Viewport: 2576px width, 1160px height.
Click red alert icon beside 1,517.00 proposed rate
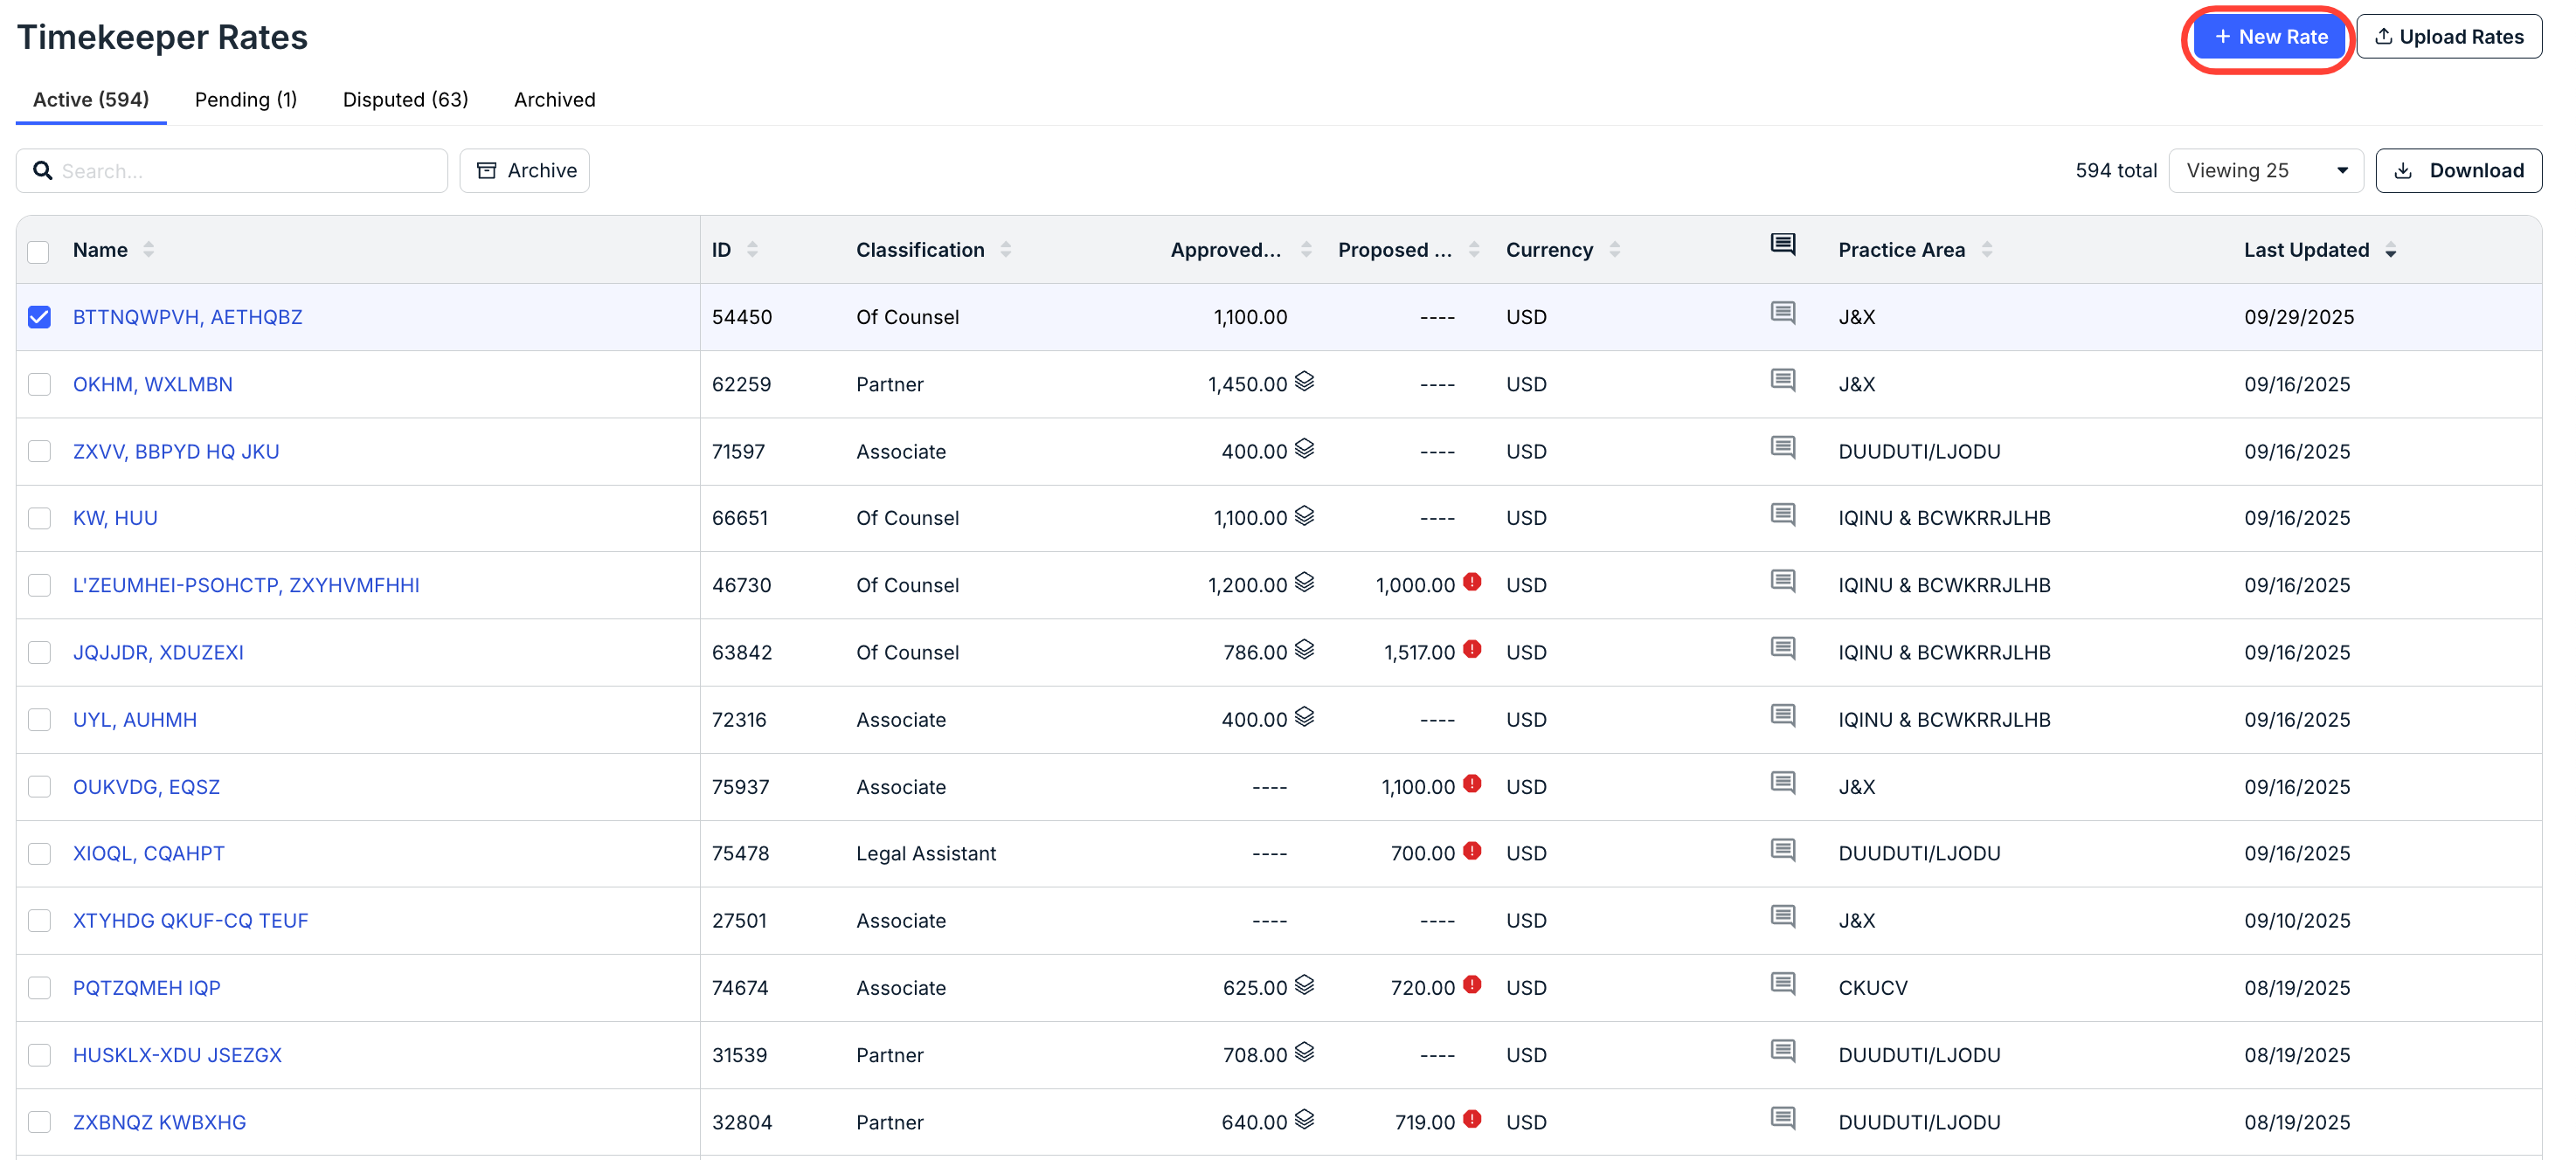coord(1472,649)
